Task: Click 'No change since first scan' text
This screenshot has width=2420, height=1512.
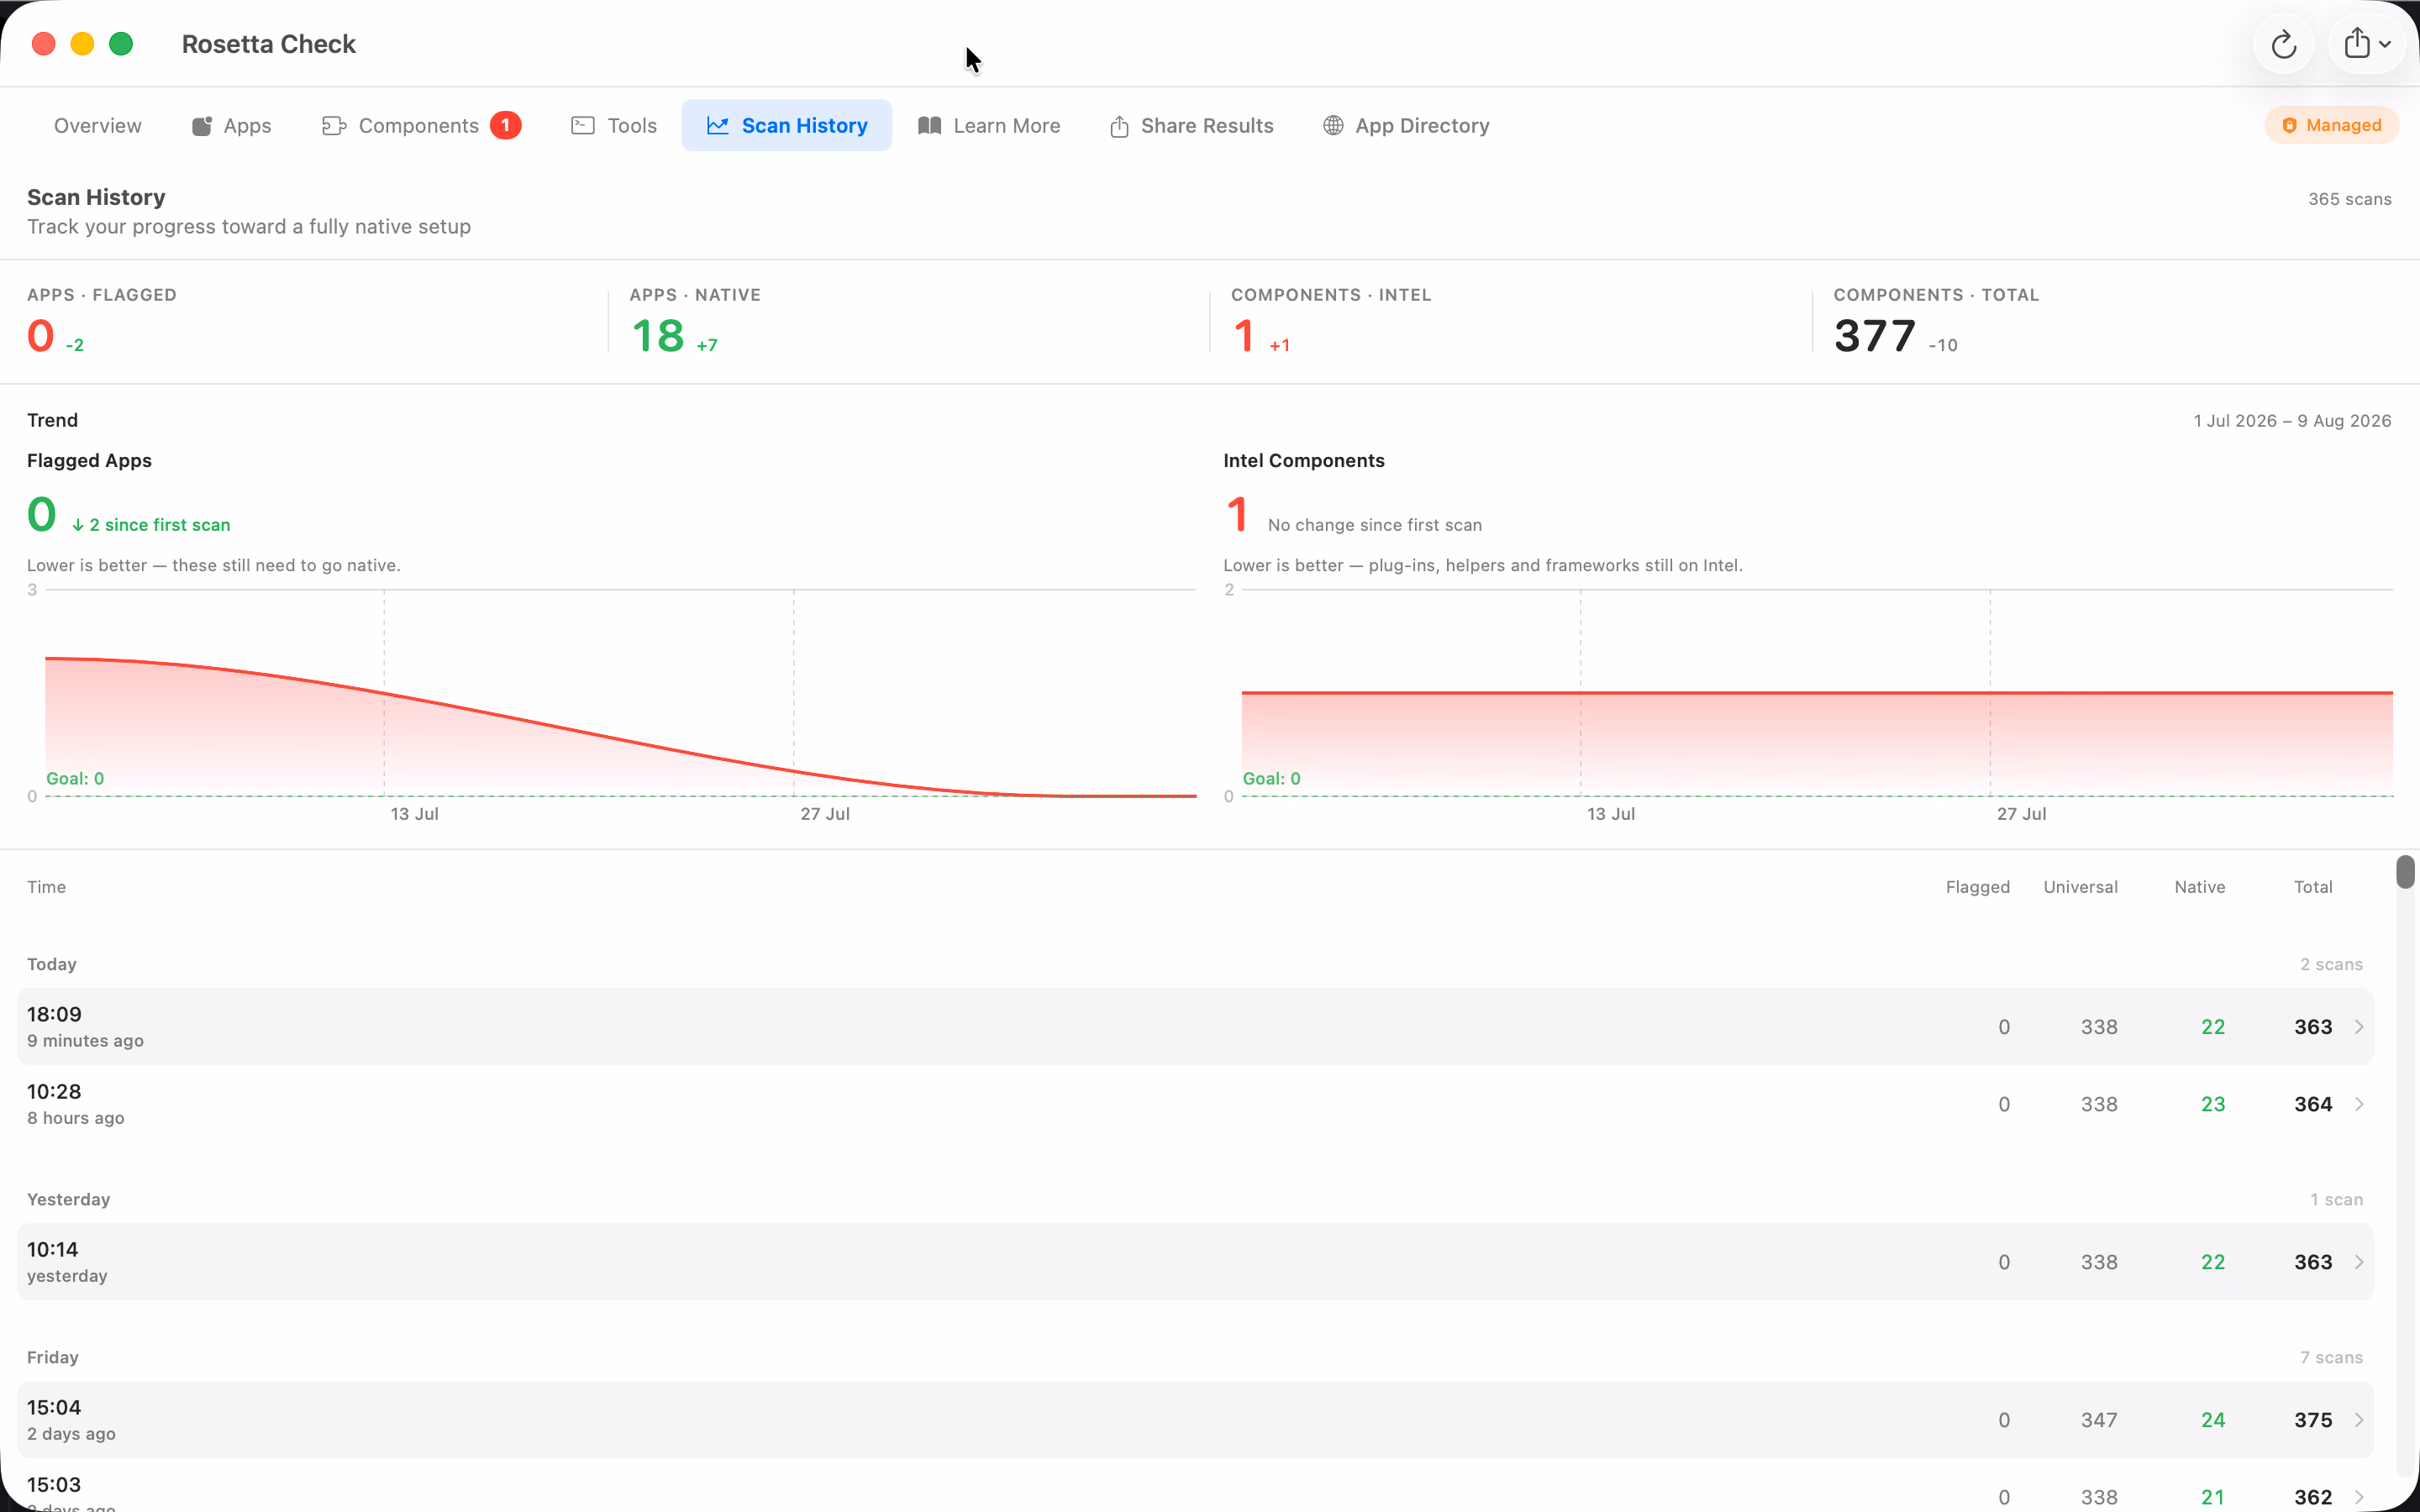Action: click(1374, 525)
